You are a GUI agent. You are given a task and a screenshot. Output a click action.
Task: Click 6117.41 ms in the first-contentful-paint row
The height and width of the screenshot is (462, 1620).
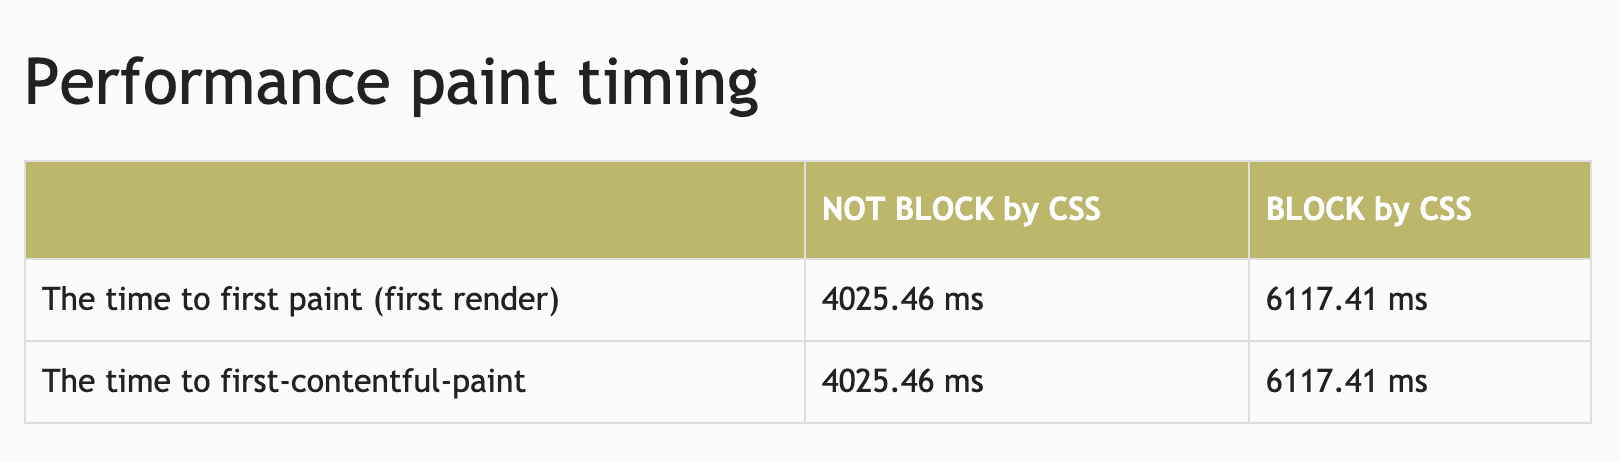(x=1347, y=381)
